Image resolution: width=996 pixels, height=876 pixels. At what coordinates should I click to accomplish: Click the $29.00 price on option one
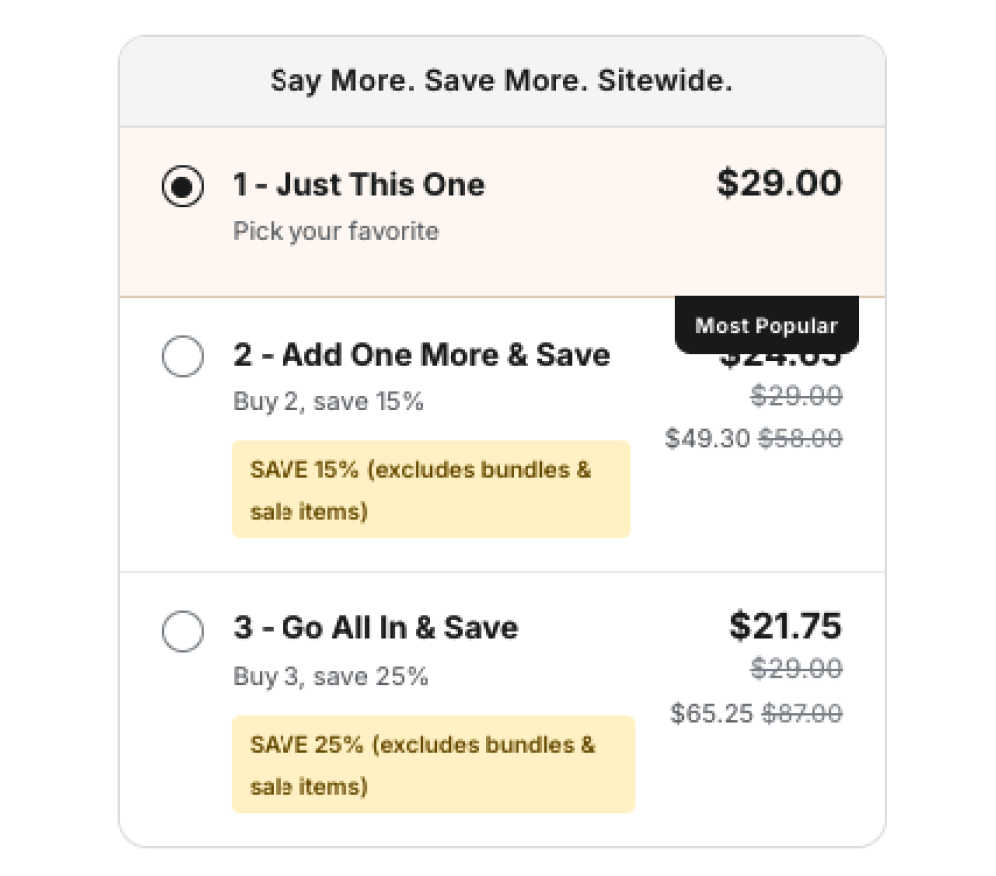pos(779,184)
